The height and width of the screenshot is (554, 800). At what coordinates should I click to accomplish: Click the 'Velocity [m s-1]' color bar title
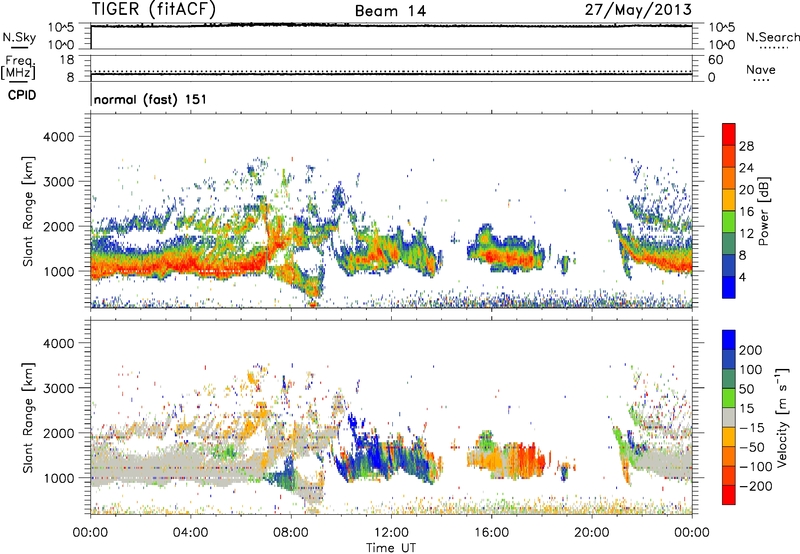782,417
